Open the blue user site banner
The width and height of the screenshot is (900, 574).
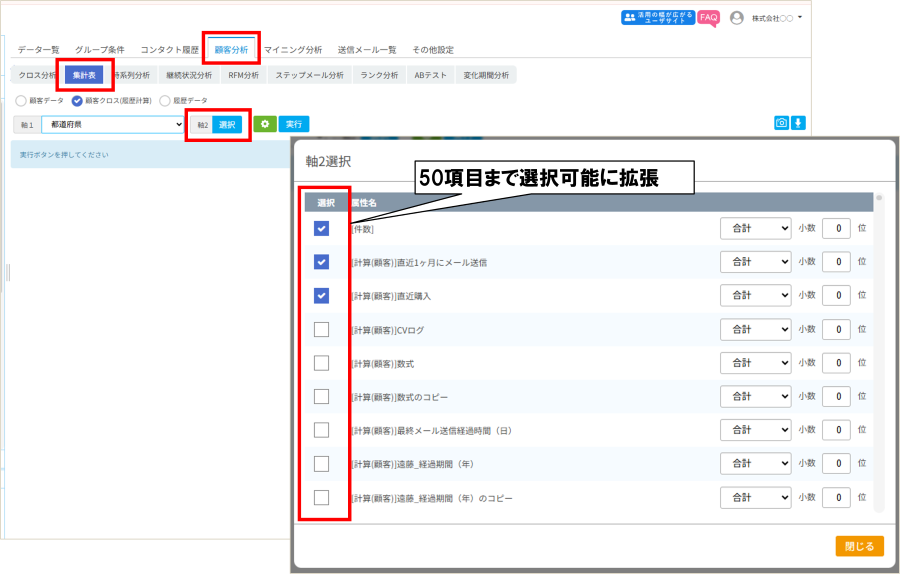coord(658,17)
